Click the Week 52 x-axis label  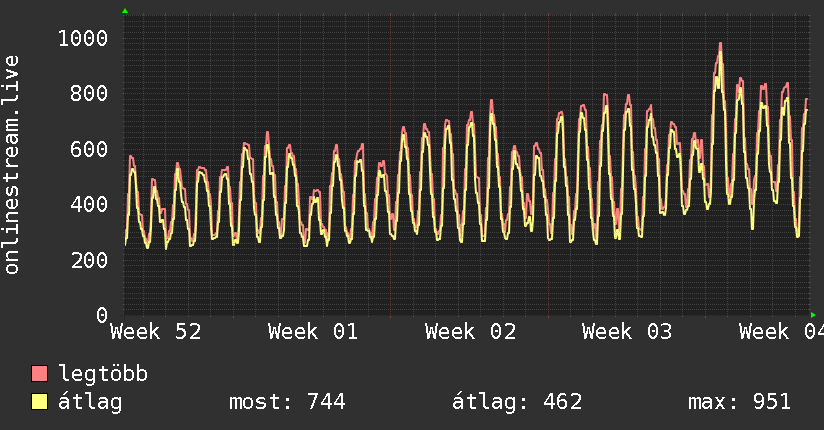pos(155,332)
